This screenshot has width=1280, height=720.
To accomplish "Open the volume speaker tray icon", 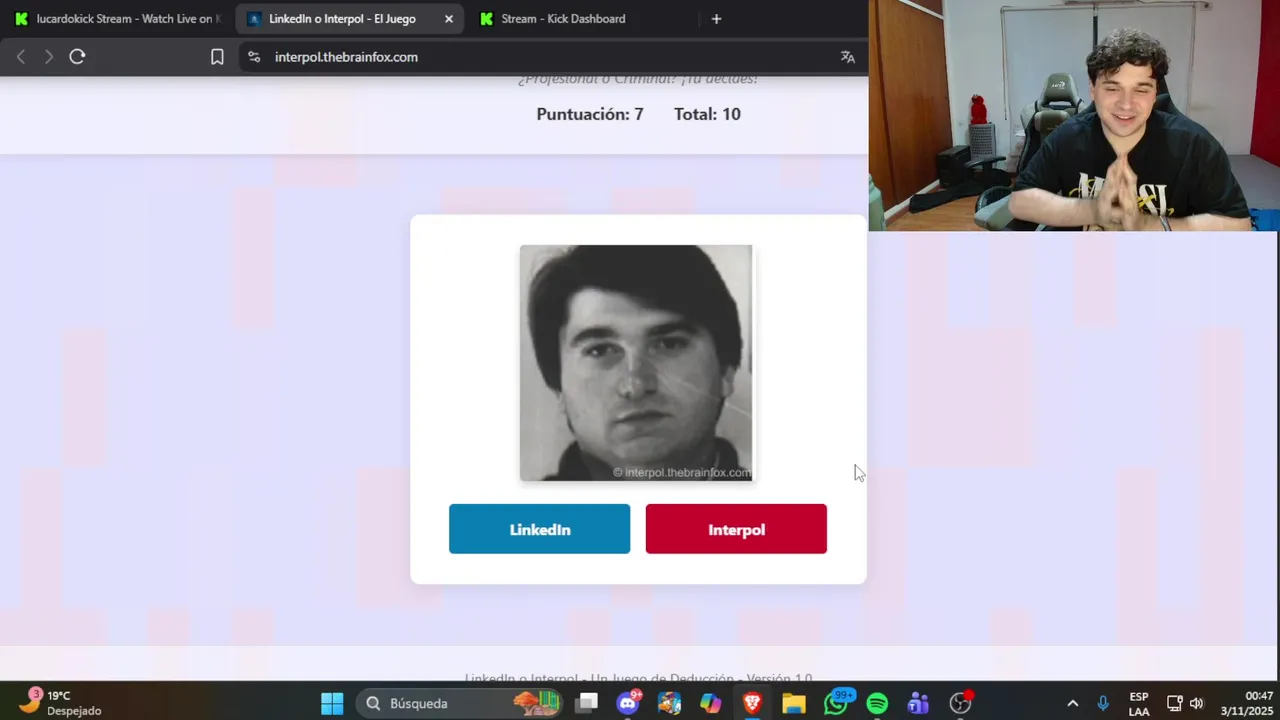I will tap(1196, 703).
